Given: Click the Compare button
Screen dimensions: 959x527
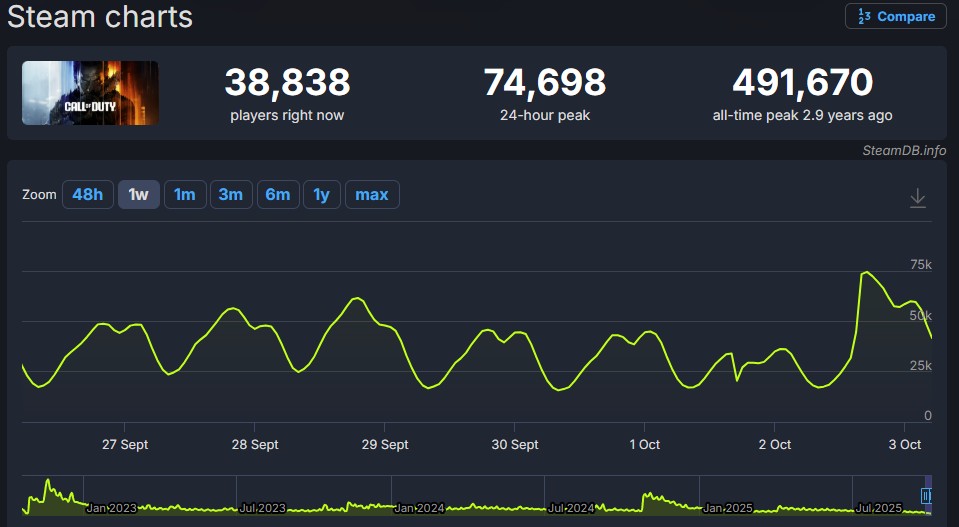Looking at the screenshot, I should pos(895,16).
